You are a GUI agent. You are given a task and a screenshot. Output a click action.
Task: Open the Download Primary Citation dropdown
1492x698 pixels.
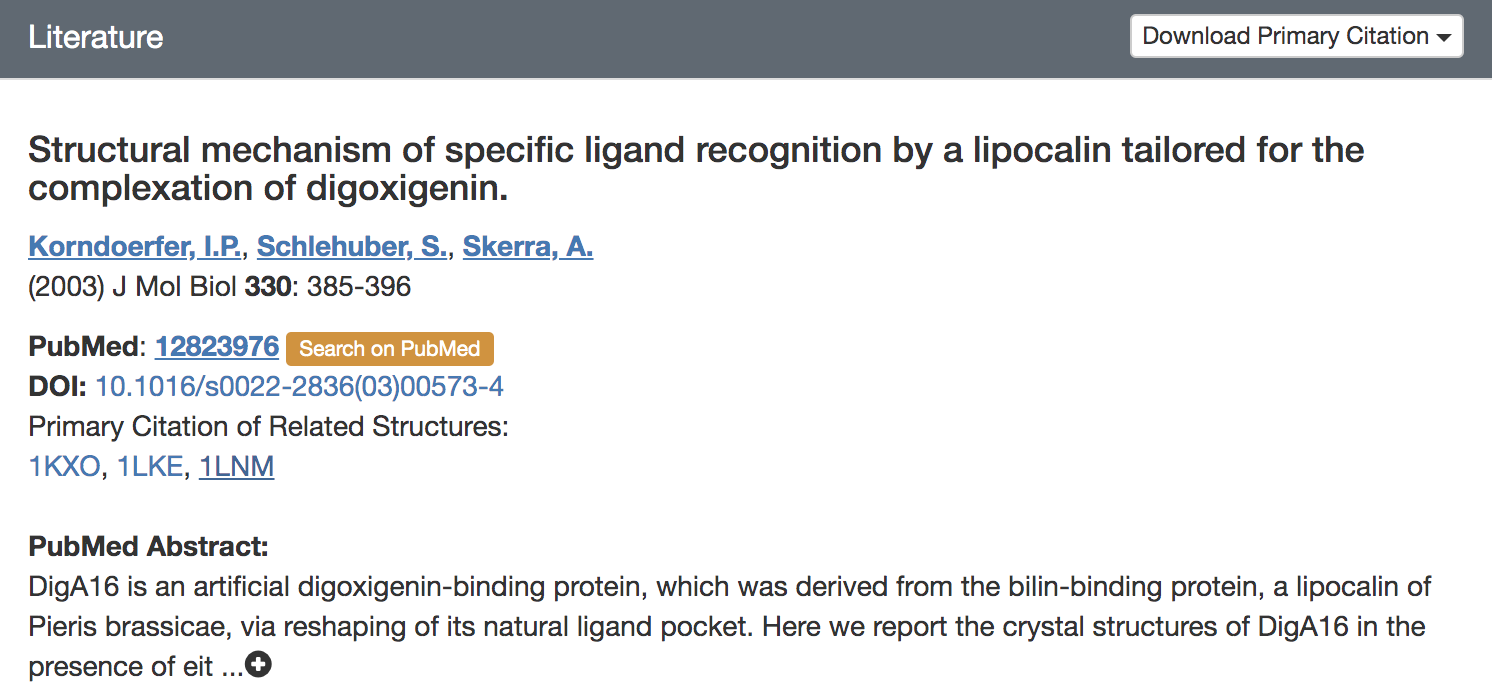(1296, 37)
